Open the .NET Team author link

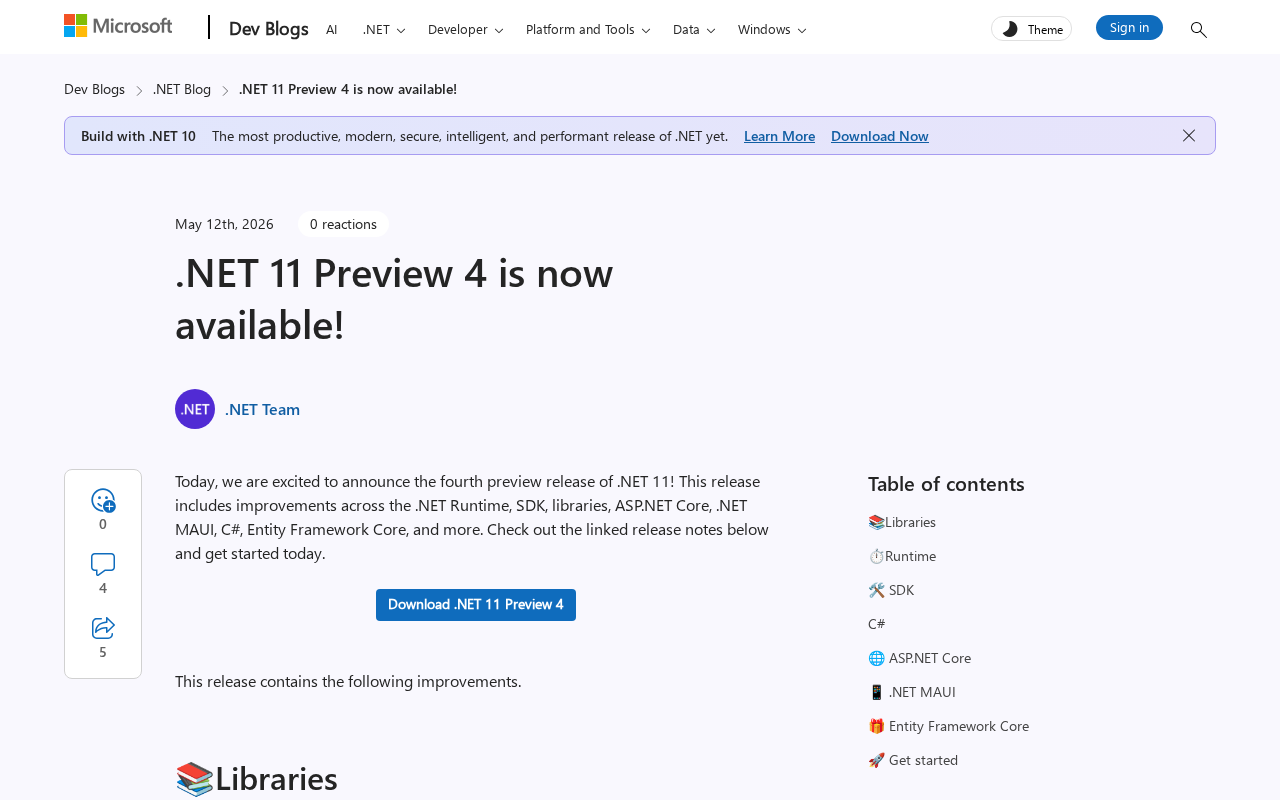[x=262, y=409]
